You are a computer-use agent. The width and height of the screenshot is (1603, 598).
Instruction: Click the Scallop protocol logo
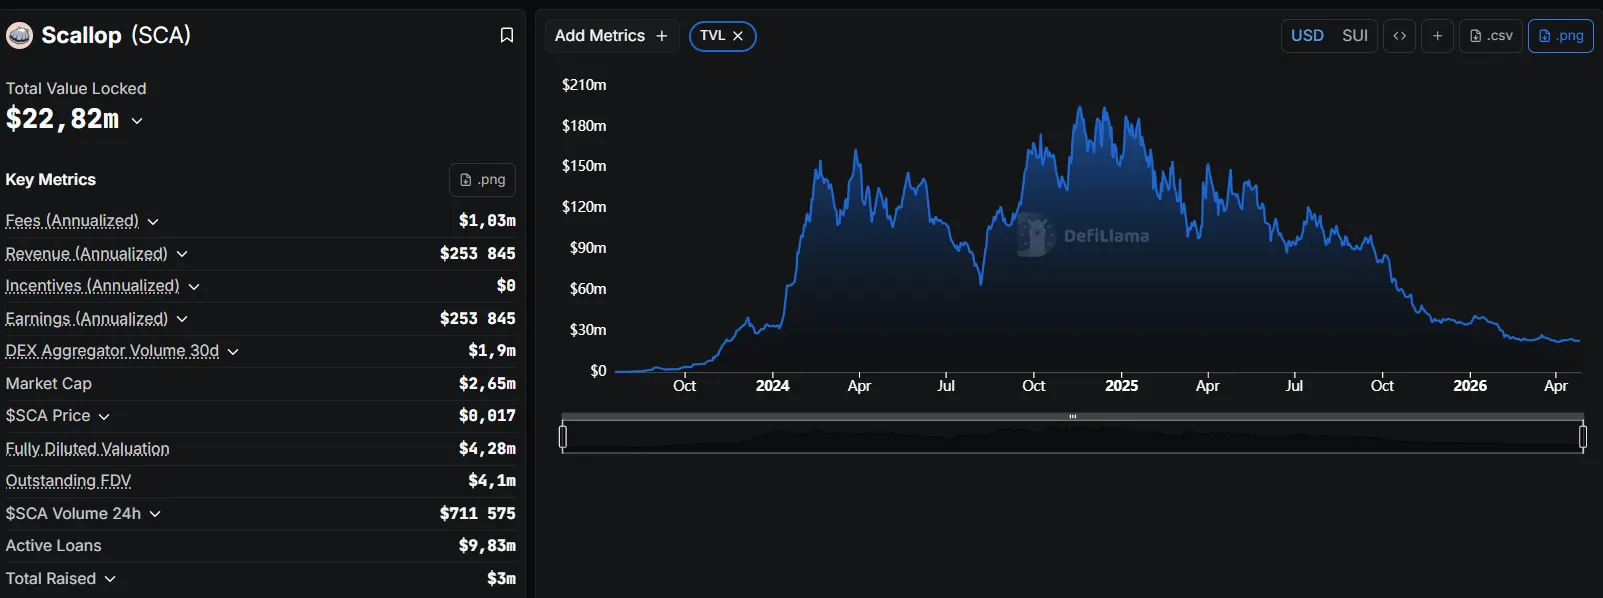pos(20,36)
